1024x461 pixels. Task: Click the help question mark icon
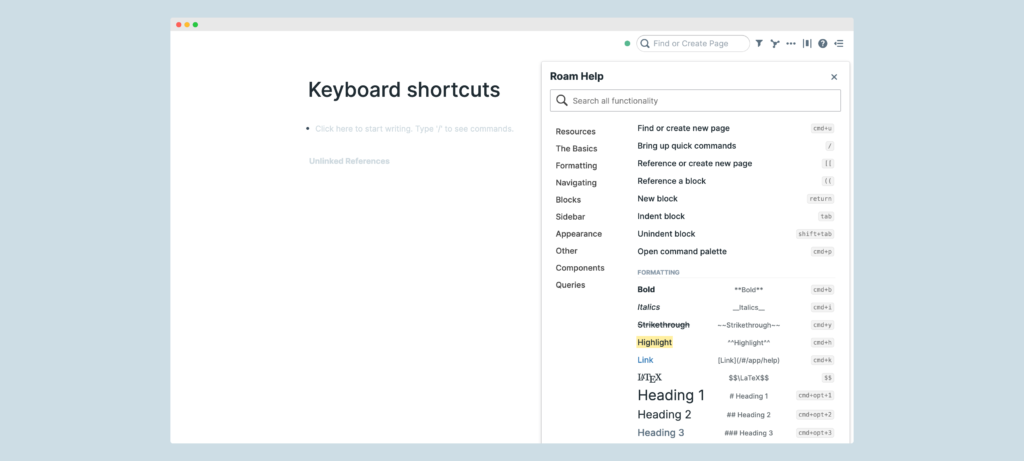823,44
